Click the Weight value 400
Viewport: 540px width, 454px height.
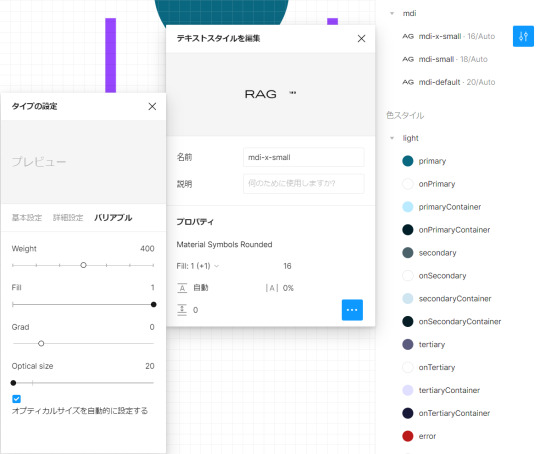tap(147, 249)
